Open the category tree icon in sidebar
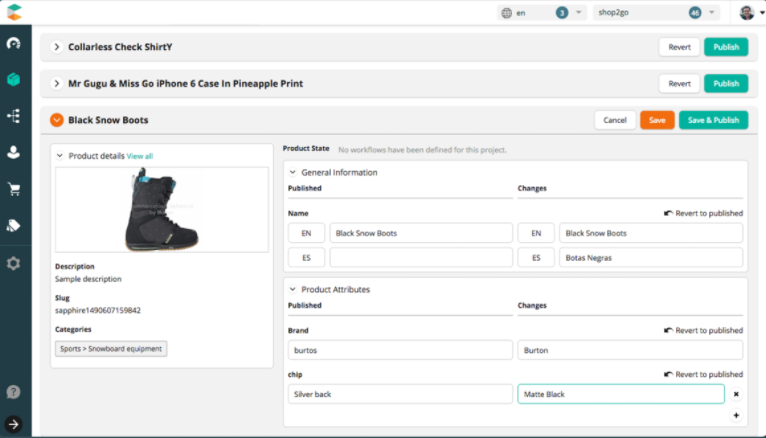This screenshot has height=438, width=766. click(14, 116)
